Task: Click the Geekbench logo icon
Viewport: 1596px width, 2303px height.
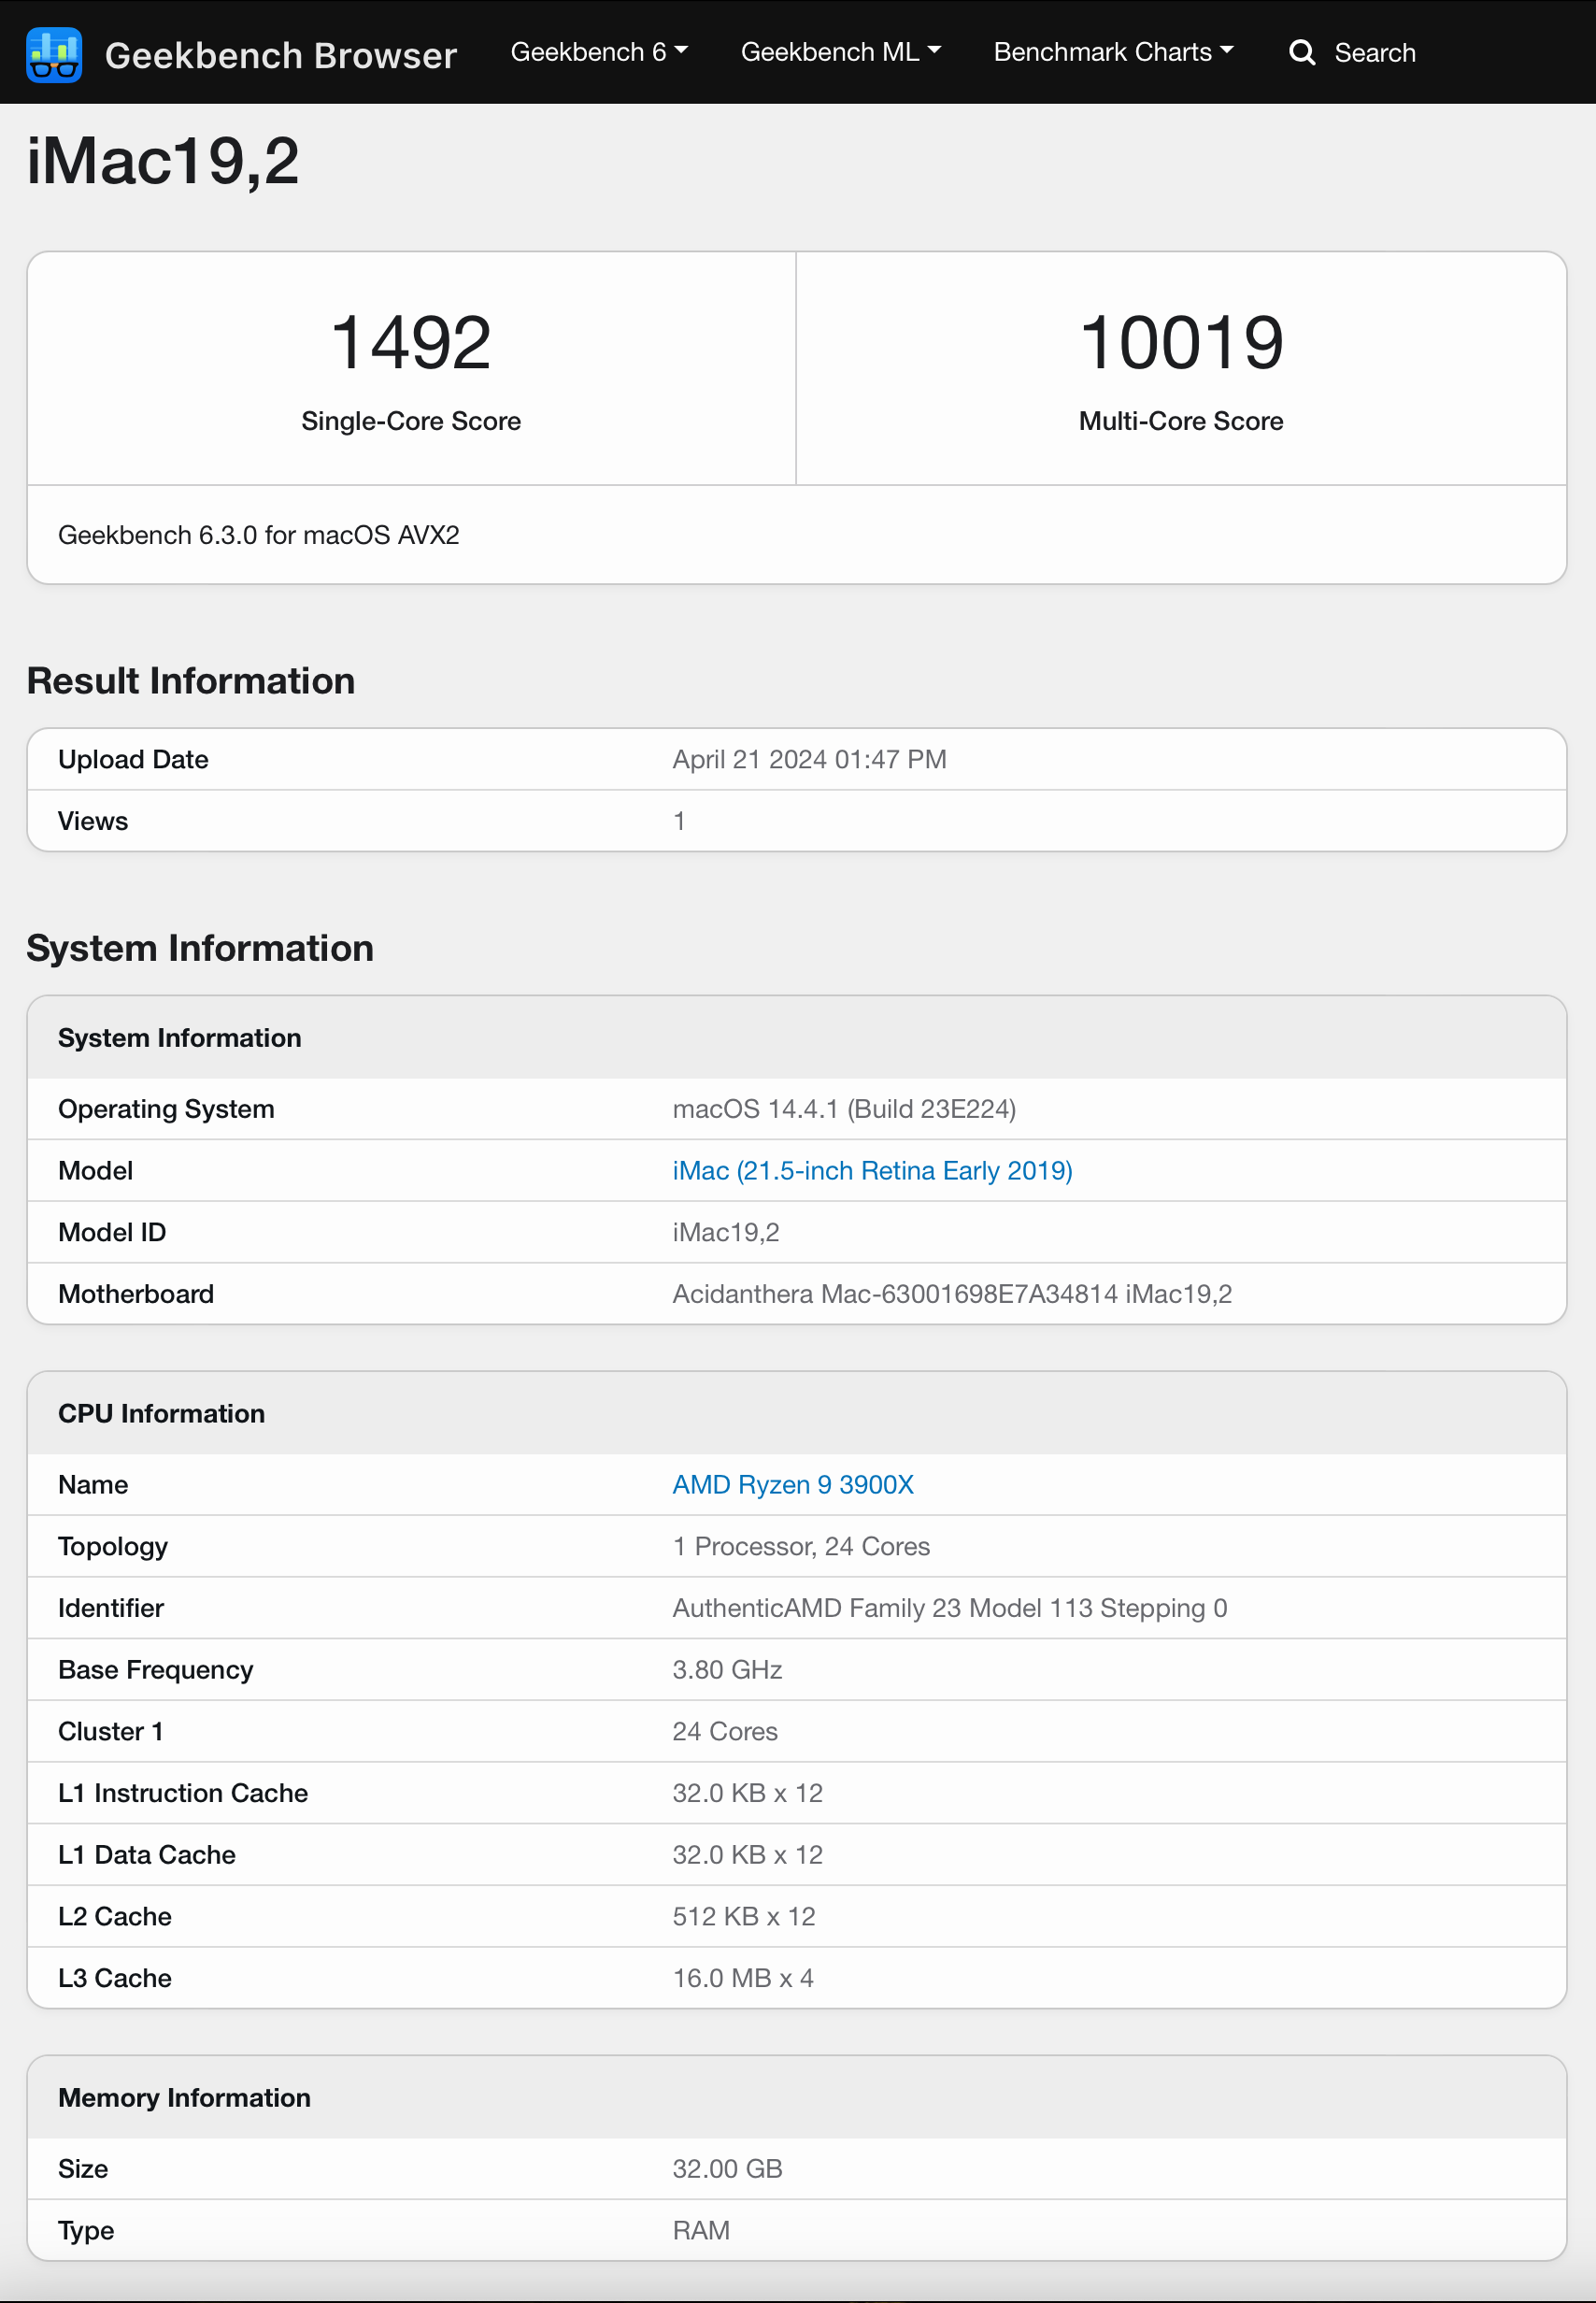Action: 54,54
